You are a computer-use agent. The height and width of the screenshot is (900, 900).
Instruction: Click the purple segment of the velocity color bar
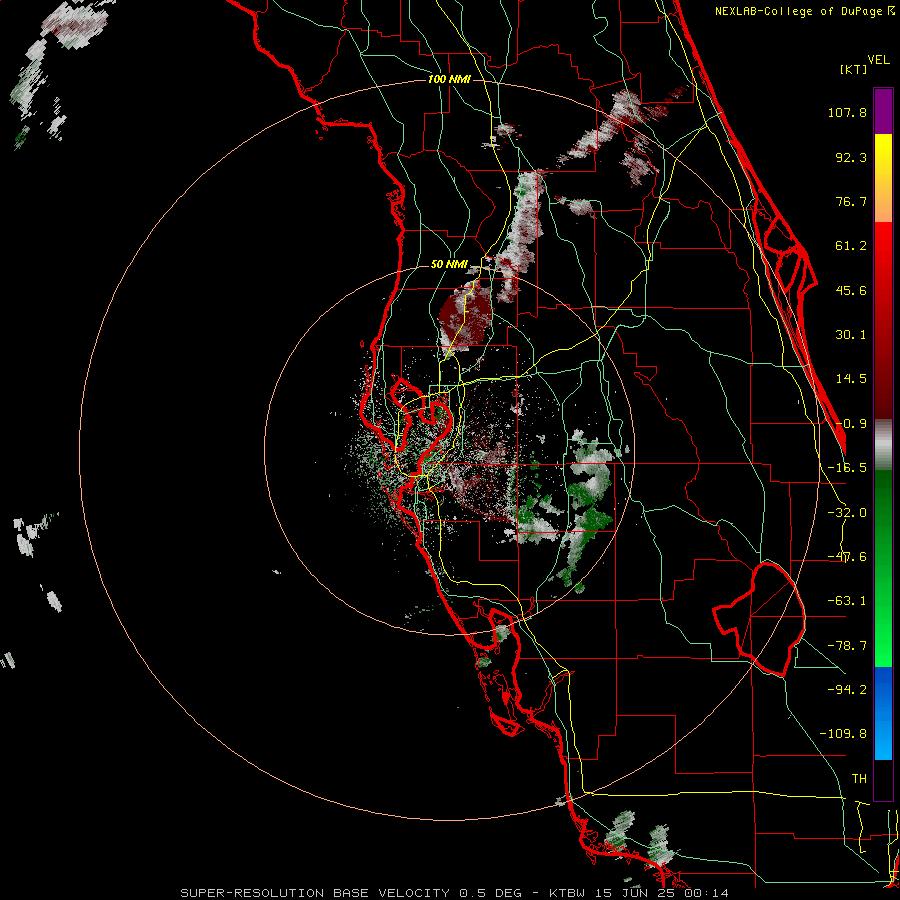pos(883,111)
